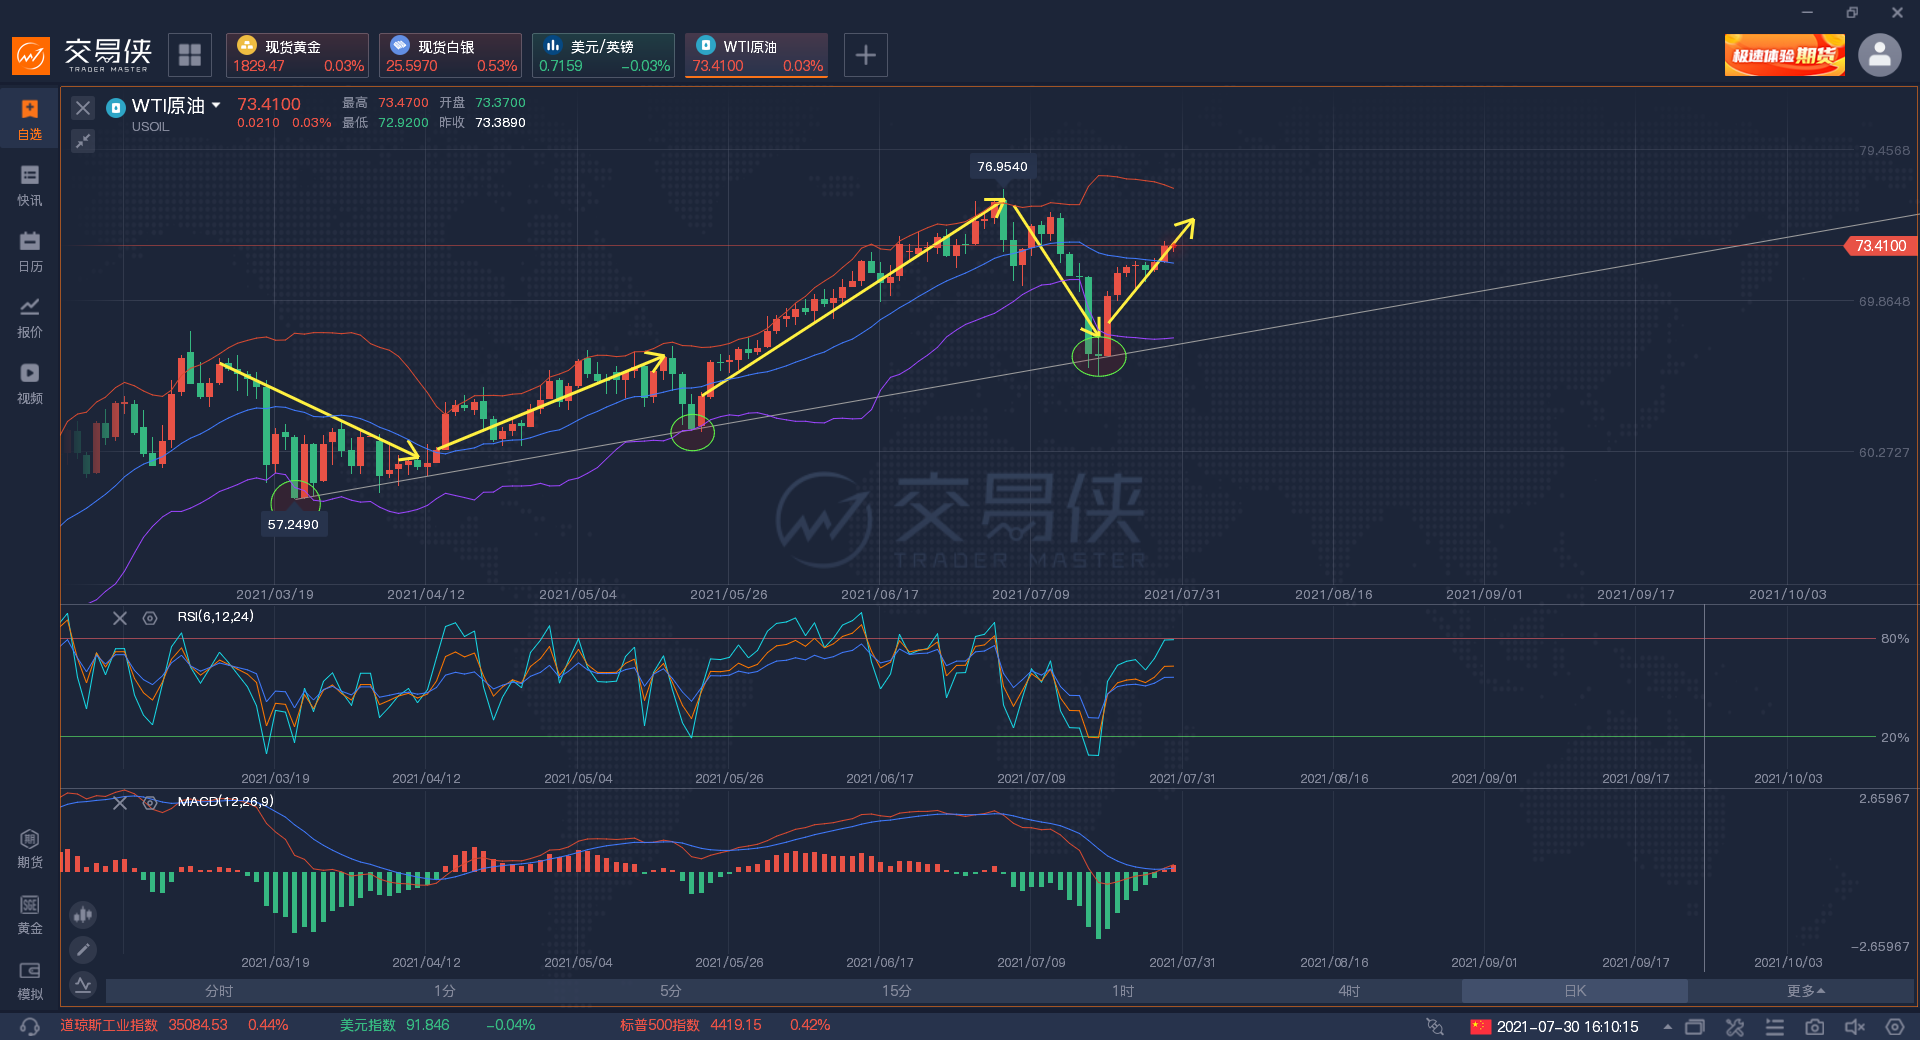1920x1040 pixels.
Task: Open settings gear in status bar
Action: coord(1894,1027)
